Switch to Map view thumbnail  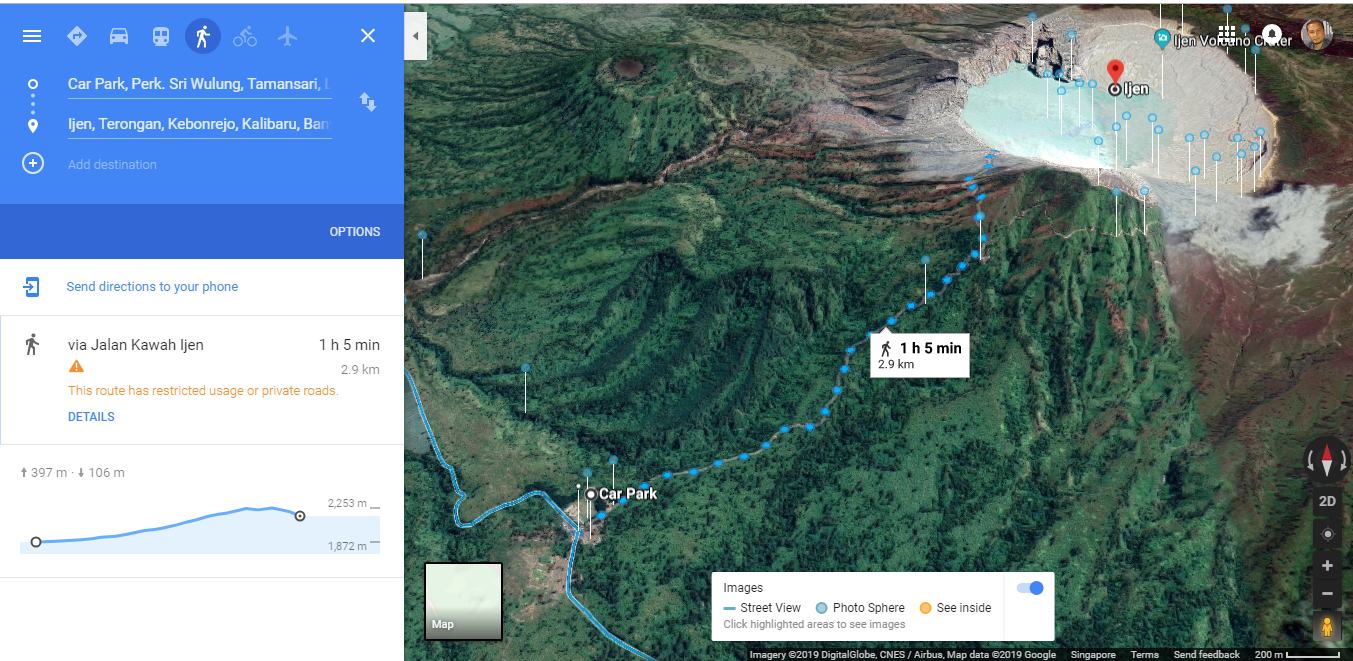(463, 601)
